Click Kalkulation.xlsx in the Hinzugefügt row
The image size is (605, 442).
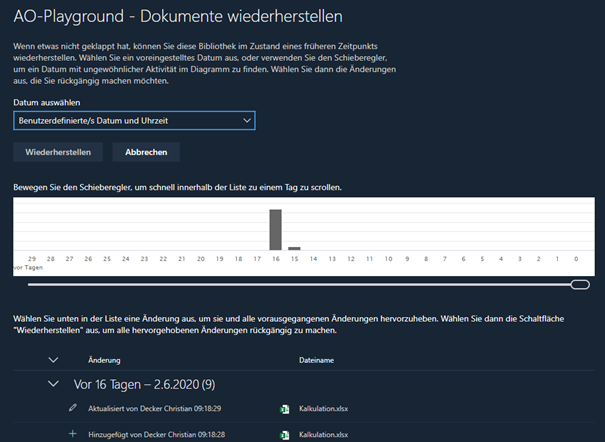pyautogui.click(x=323, y=435)
